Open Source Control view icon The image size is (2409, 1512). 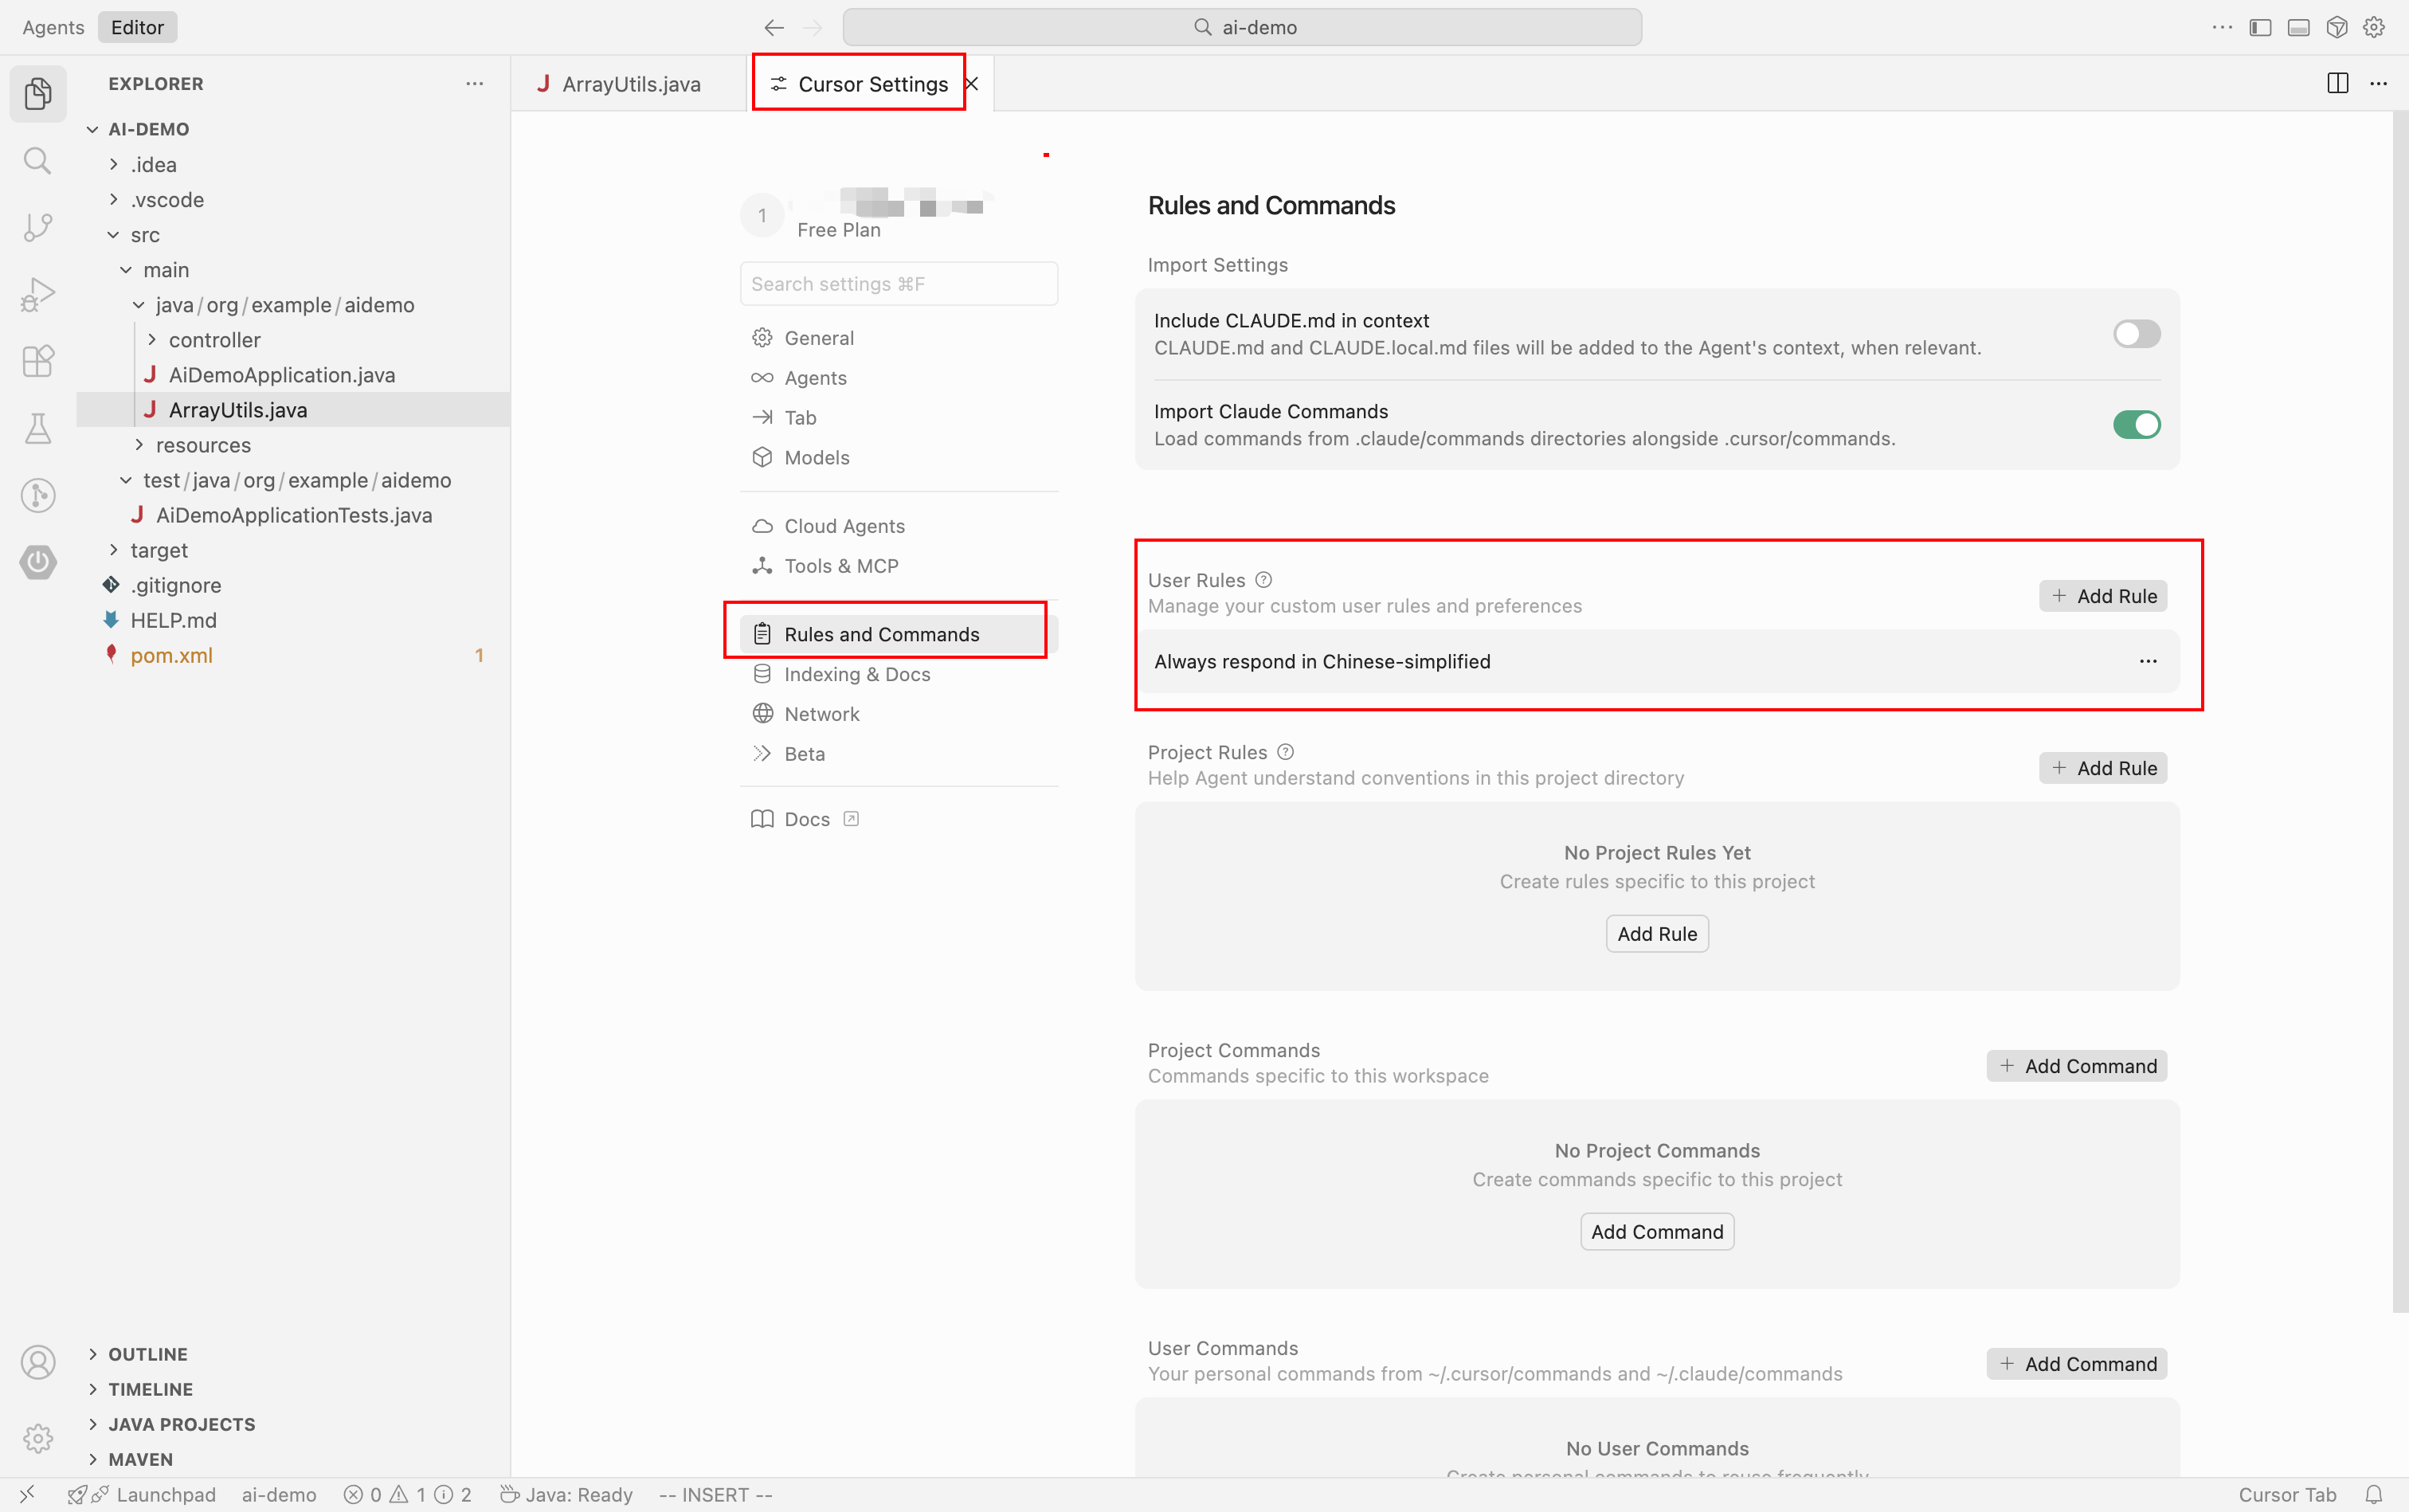pos(37,227)
